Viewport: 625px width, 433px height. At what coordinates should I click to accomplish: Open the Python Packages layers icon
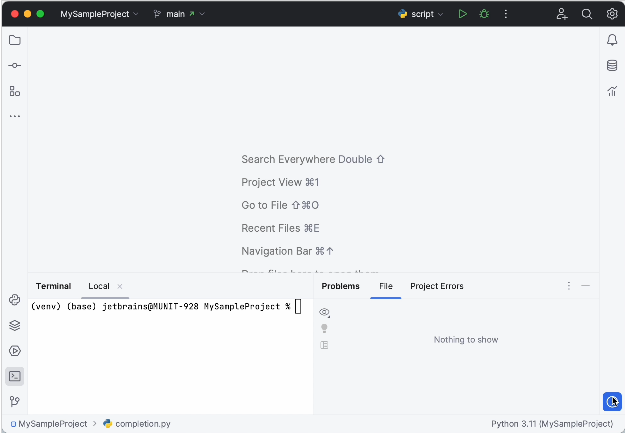coord(15,325)
